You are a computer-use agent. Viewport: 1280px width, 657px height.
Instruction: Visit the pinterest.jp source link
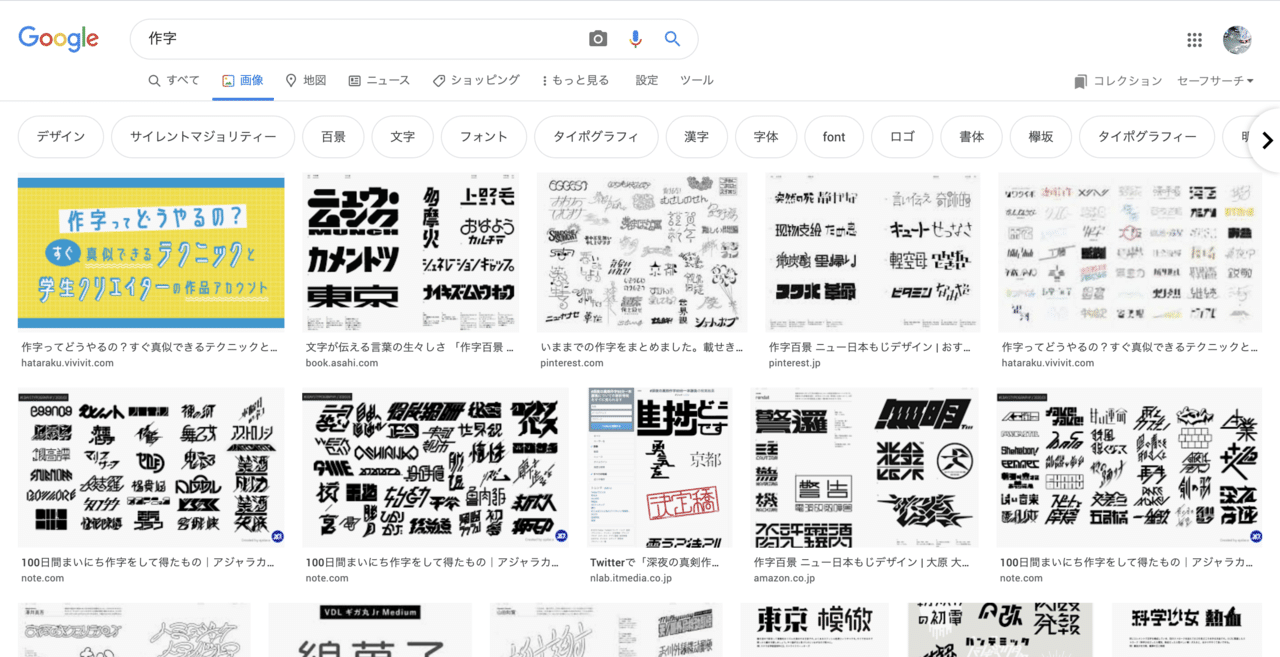[795, 363]
